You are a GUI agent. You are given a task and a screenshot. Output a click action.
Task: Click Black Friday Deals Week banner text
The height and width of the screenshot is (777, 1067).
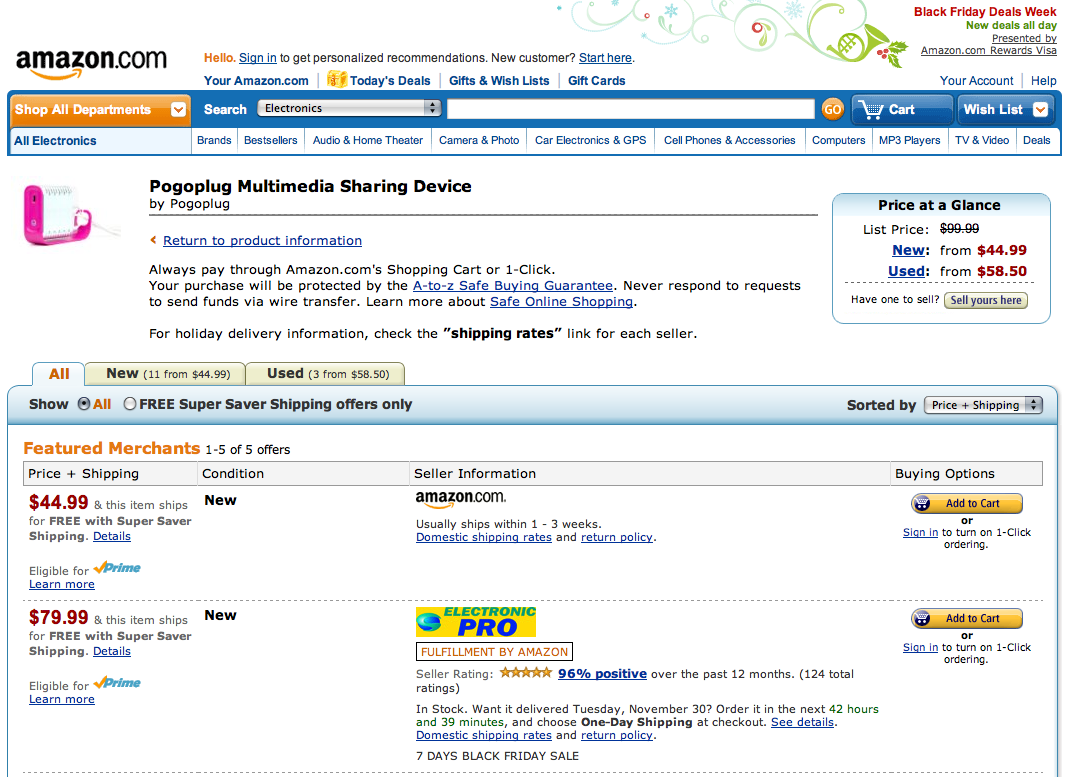pos(985,12)
